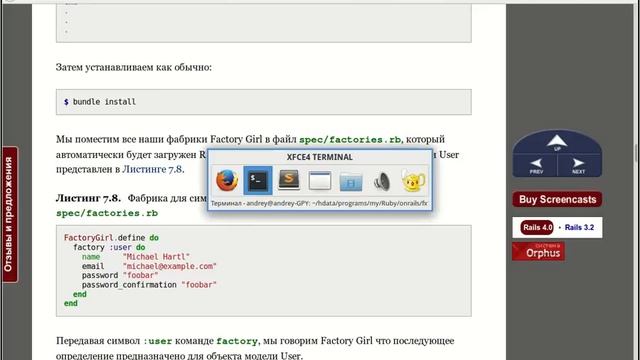Viewport: 640px width, 360px height.
Task: Switch to the Rails 3.2 version
Action: 579,227
